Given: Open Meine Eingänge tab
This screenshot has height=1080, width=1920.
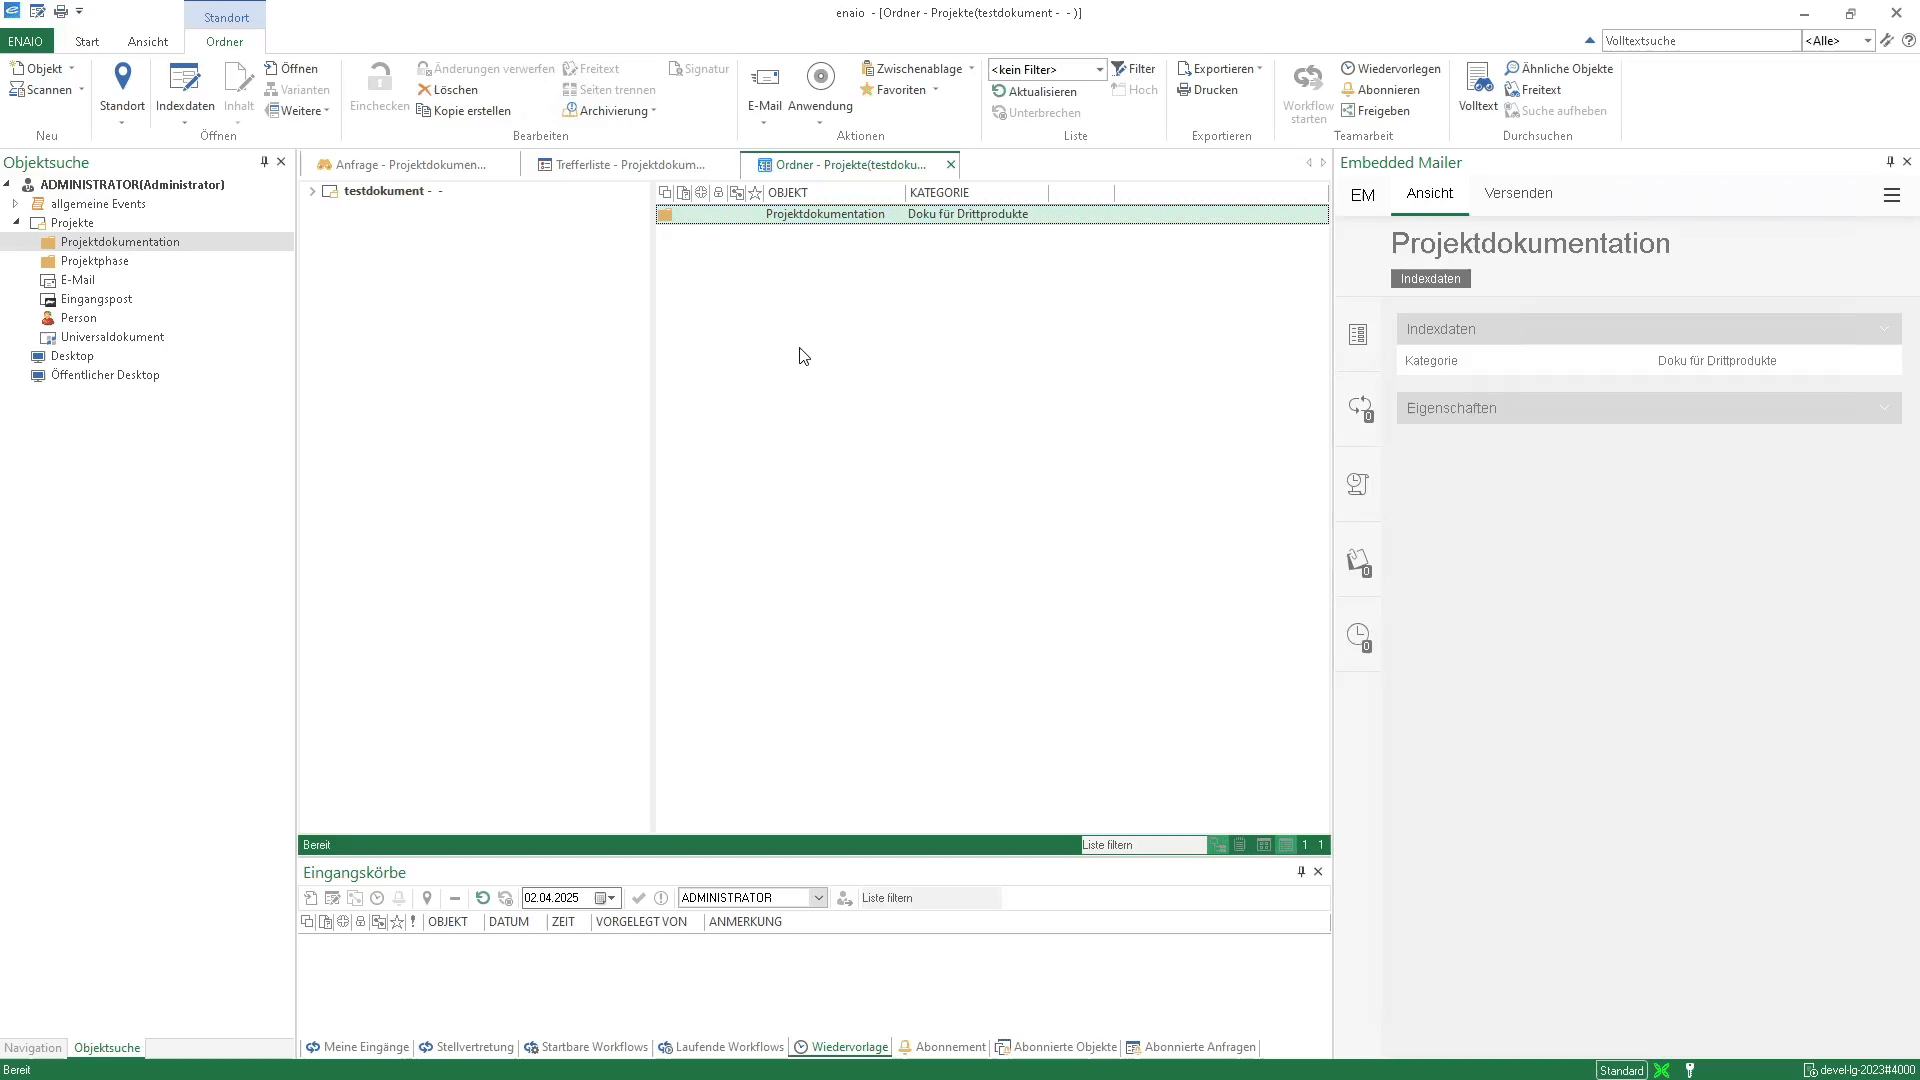Looking at the screenshot, I should coord(357,1047).
